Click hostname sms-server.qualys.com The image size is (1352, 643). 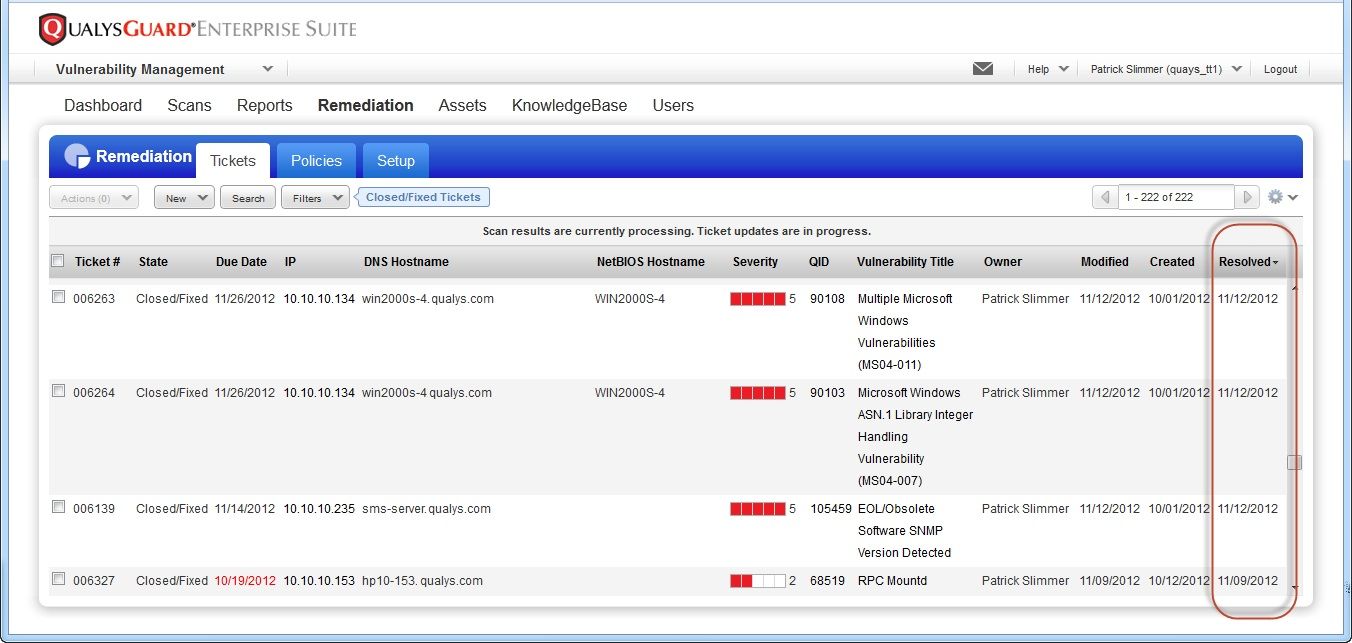(426, 509)
